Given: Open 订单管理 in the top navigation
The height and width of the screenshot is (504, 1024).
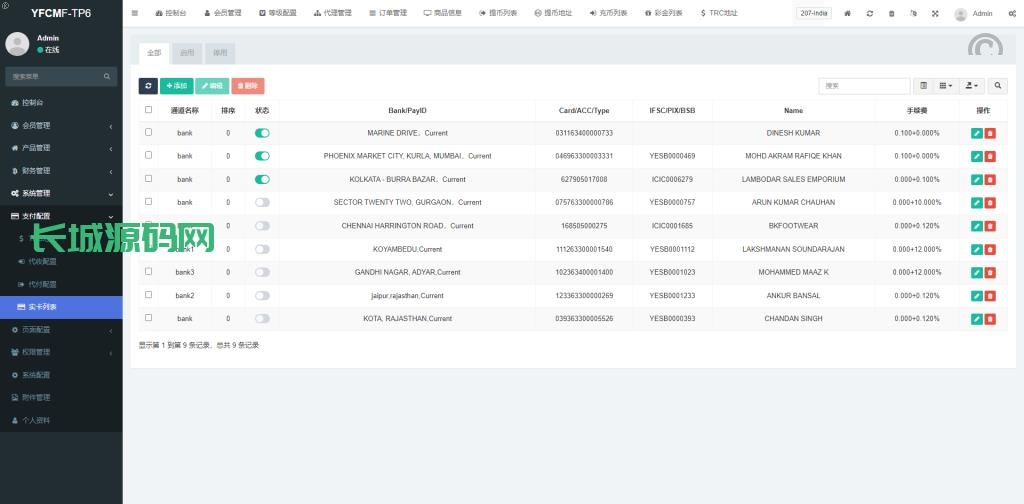Looking at the screenshot, I should [388, 14].
